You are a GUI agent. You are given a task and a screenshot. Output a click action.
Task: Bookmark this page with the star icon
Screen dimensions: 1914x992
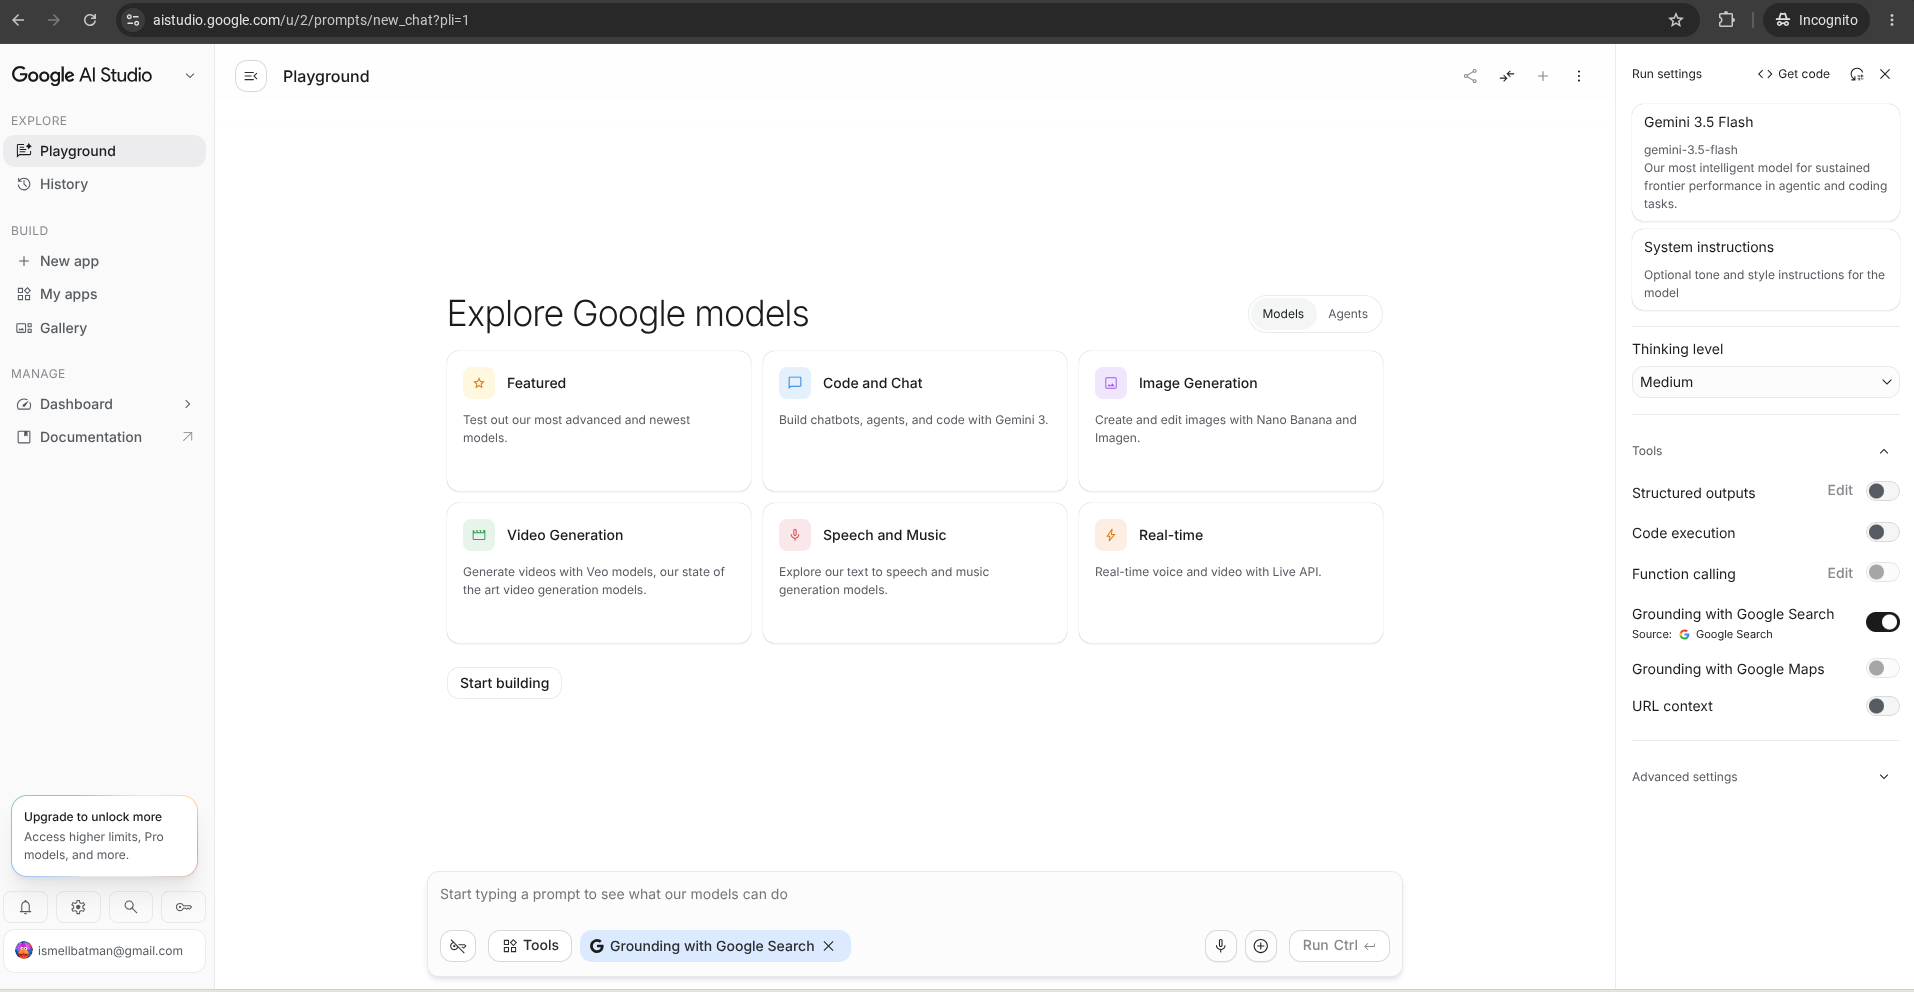coord(1676,20)
